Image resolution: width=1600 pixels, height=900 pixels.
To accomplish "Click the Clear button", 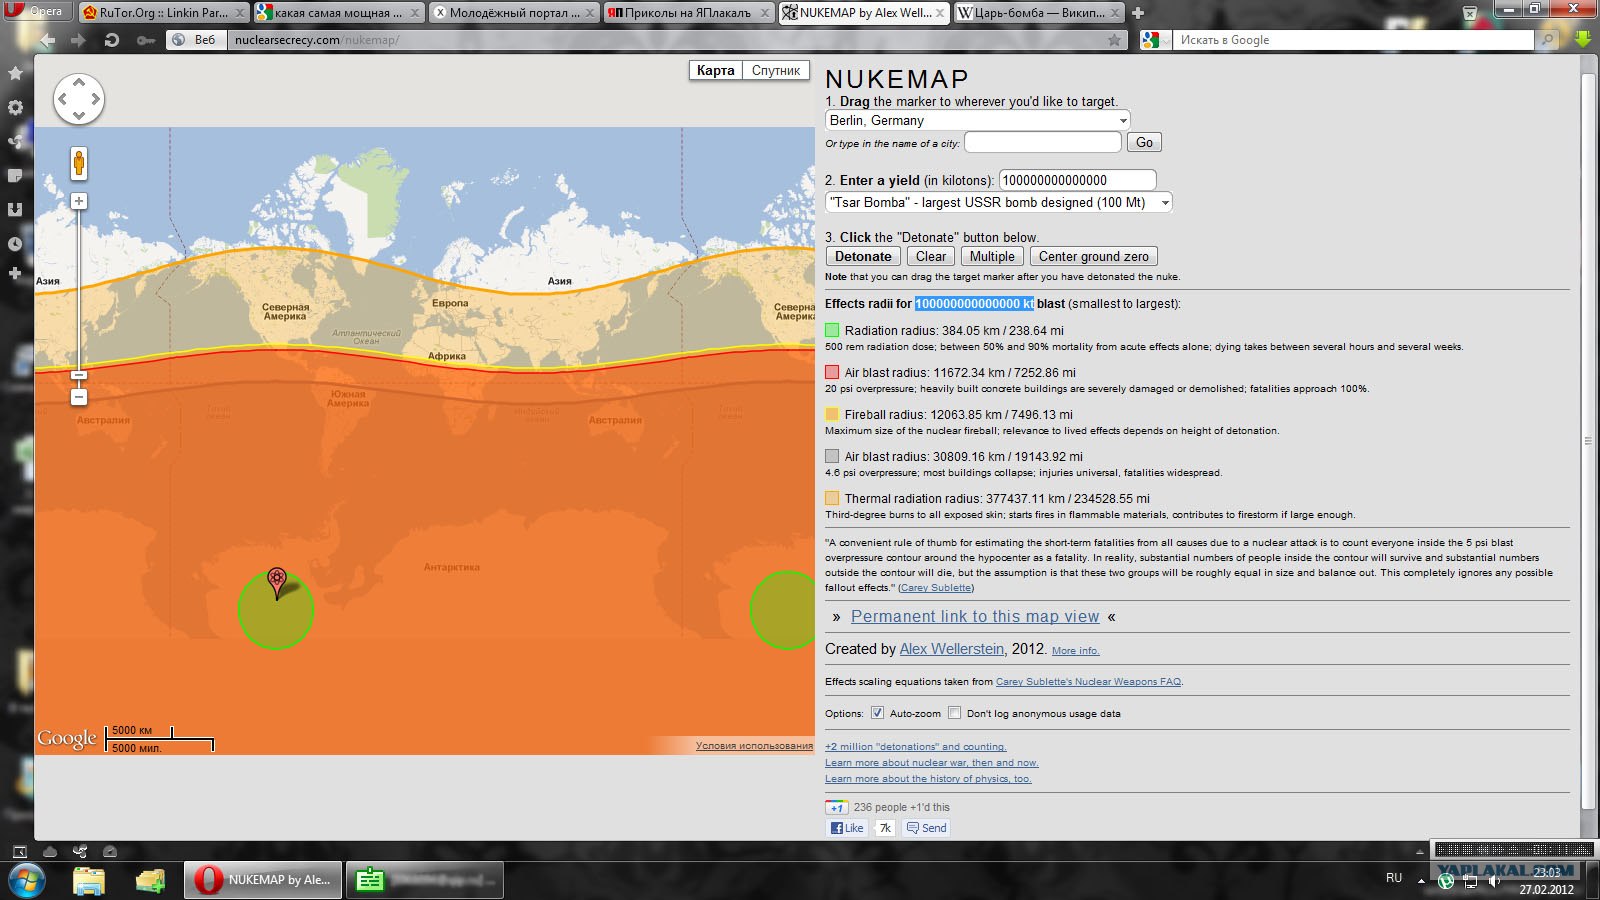I will 931,256.
